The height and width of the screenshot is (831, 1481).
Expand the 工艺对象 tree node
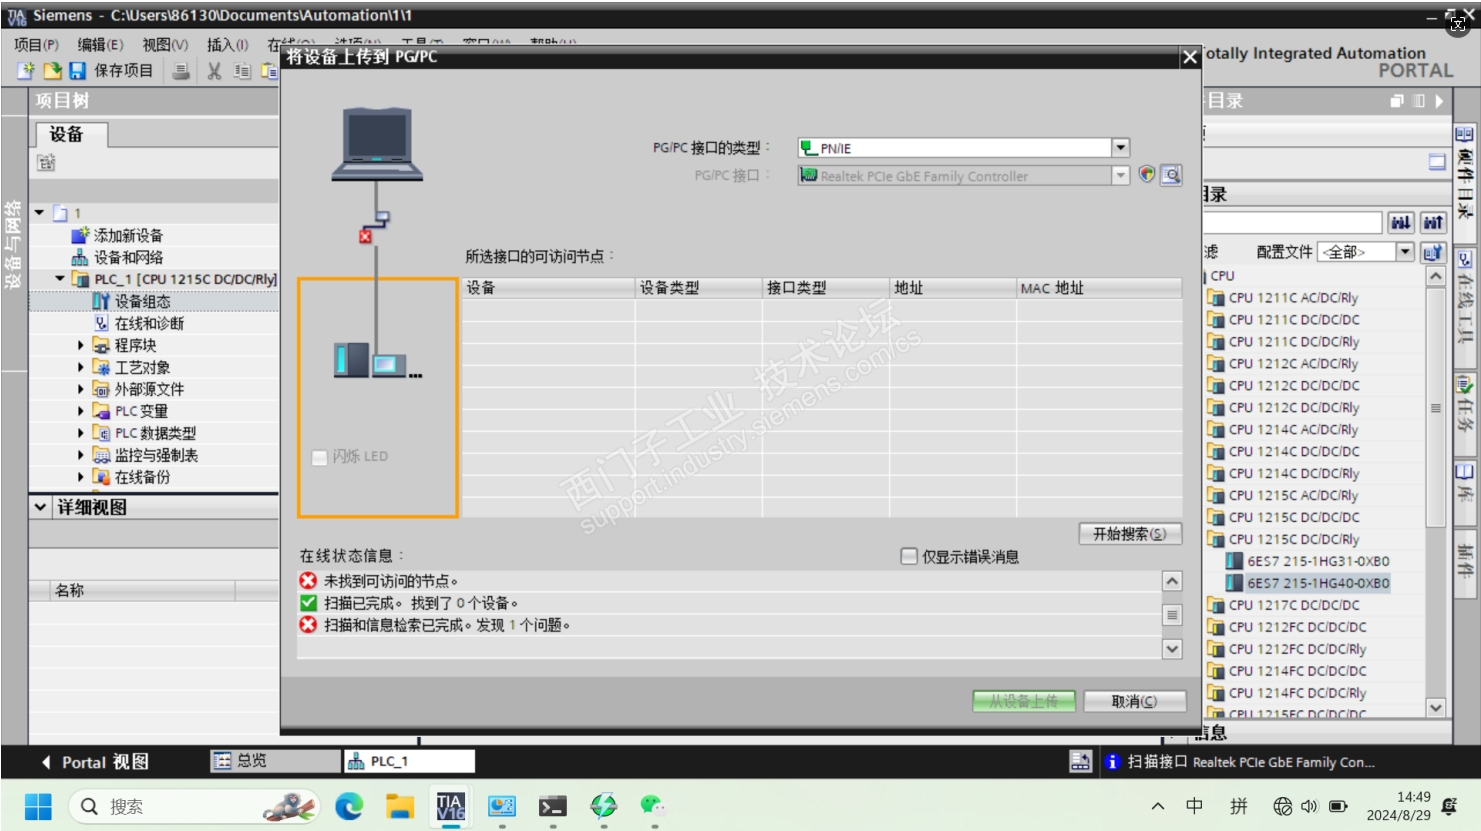pyautogui.click(x=81, y=367)
